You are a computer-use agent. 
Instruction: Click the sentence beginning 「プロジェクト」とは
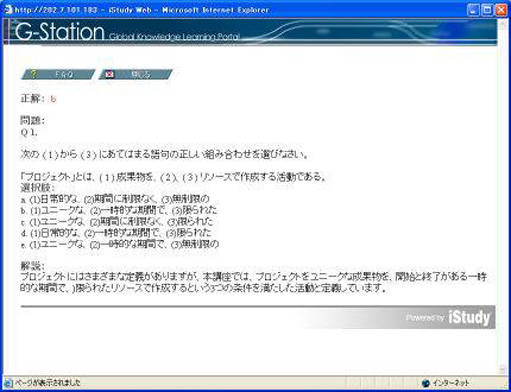(173, 177)
